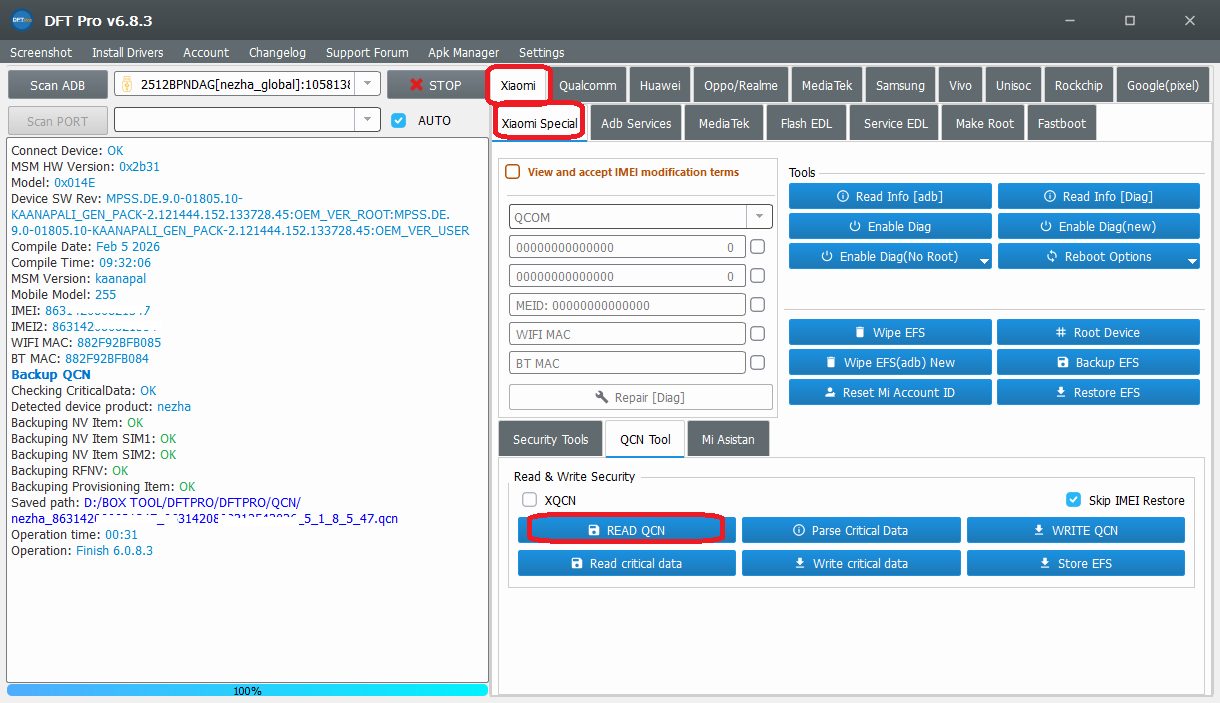Viewport: 1220px width, 703px height.
Task: Click the second IMEI input field
Action: point(627,276)
